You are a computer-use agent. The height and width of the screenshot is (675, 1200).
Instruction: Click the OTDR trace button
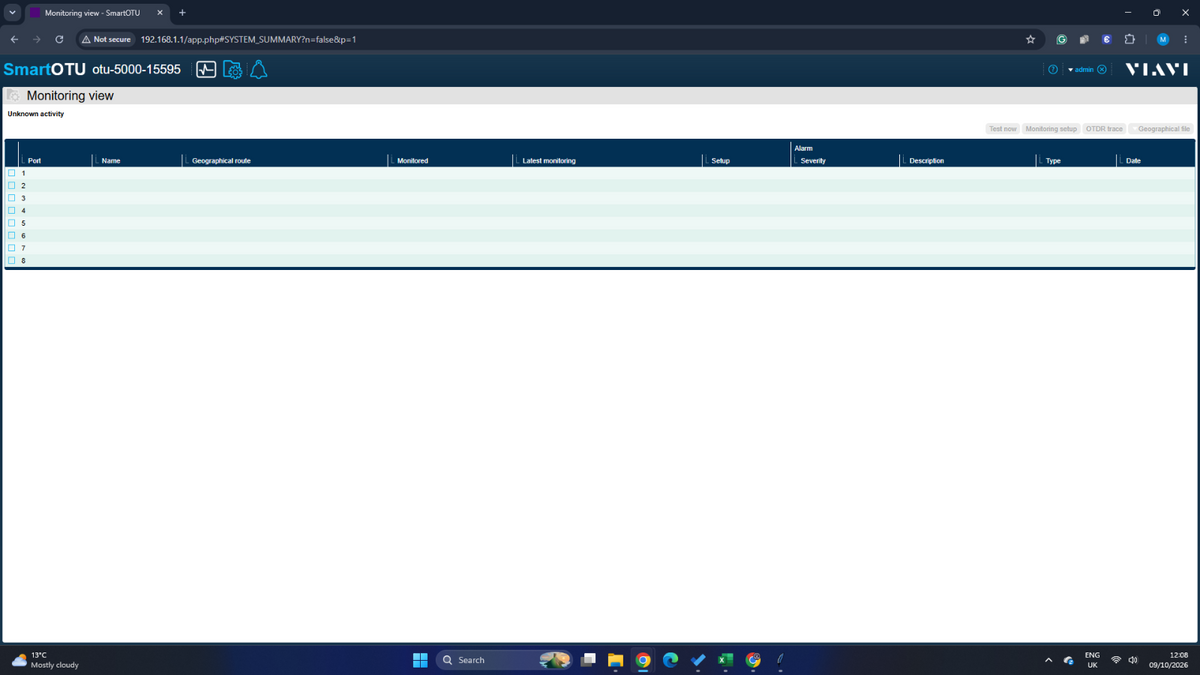tap(1105, 129)
